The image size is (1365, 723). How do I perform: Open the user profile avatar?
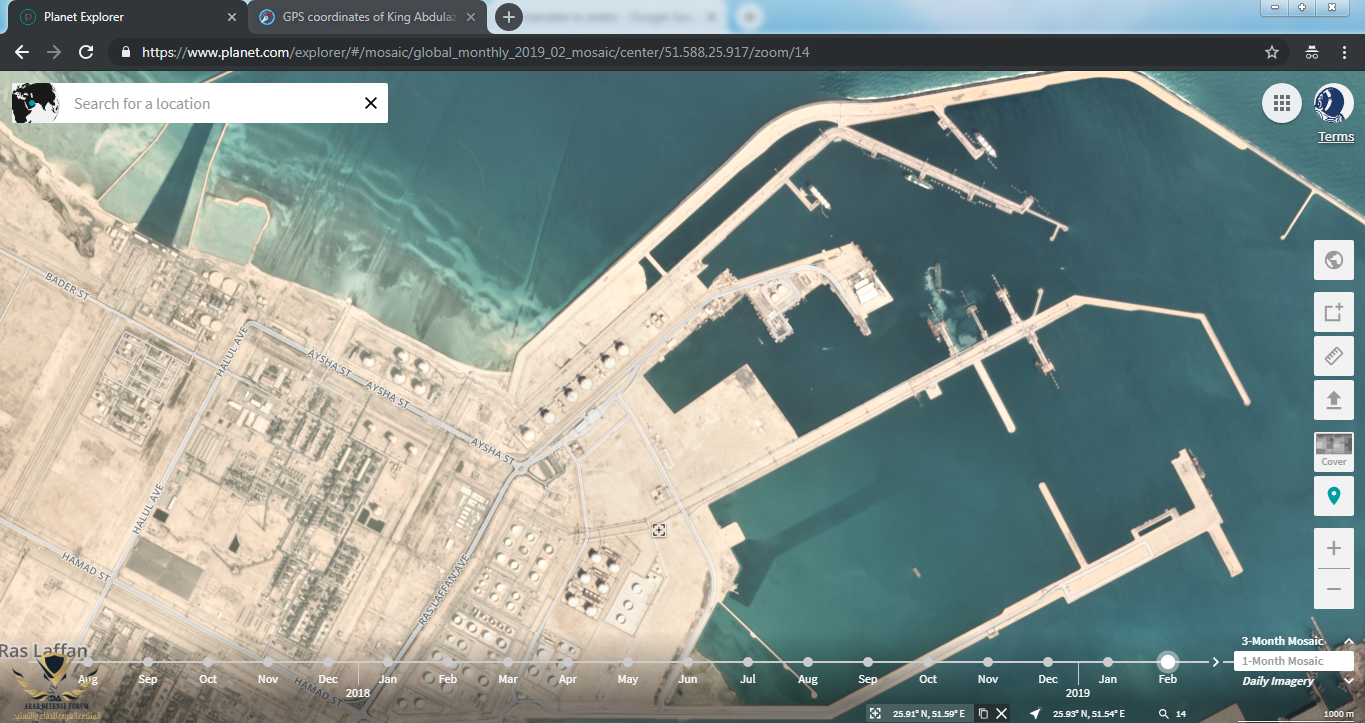coord(1333,103)
